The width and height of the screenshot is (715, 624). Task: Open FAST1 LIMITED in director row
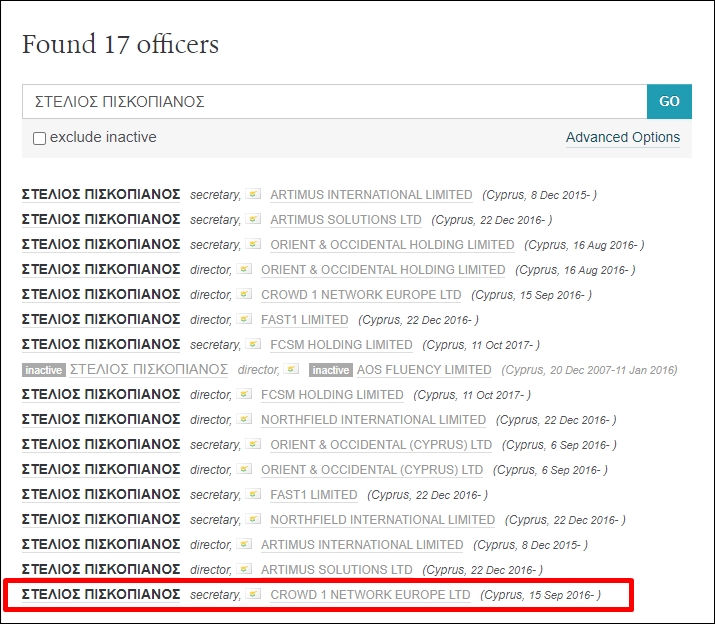point(305,320)
